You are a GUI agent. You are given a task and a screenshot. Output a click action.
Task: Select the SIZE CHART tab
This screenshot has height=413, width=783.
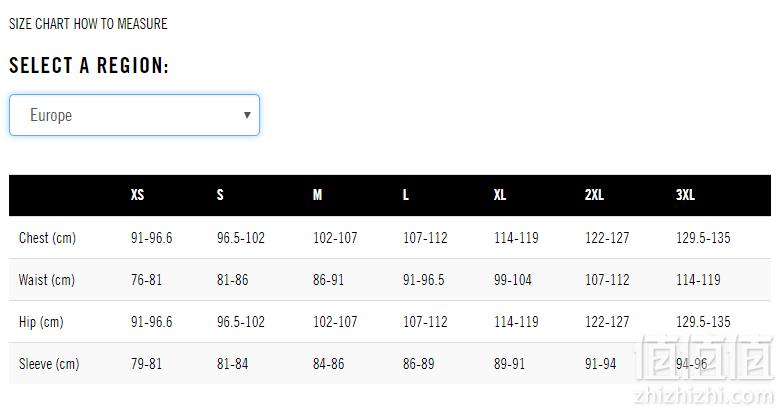(39, 23)
